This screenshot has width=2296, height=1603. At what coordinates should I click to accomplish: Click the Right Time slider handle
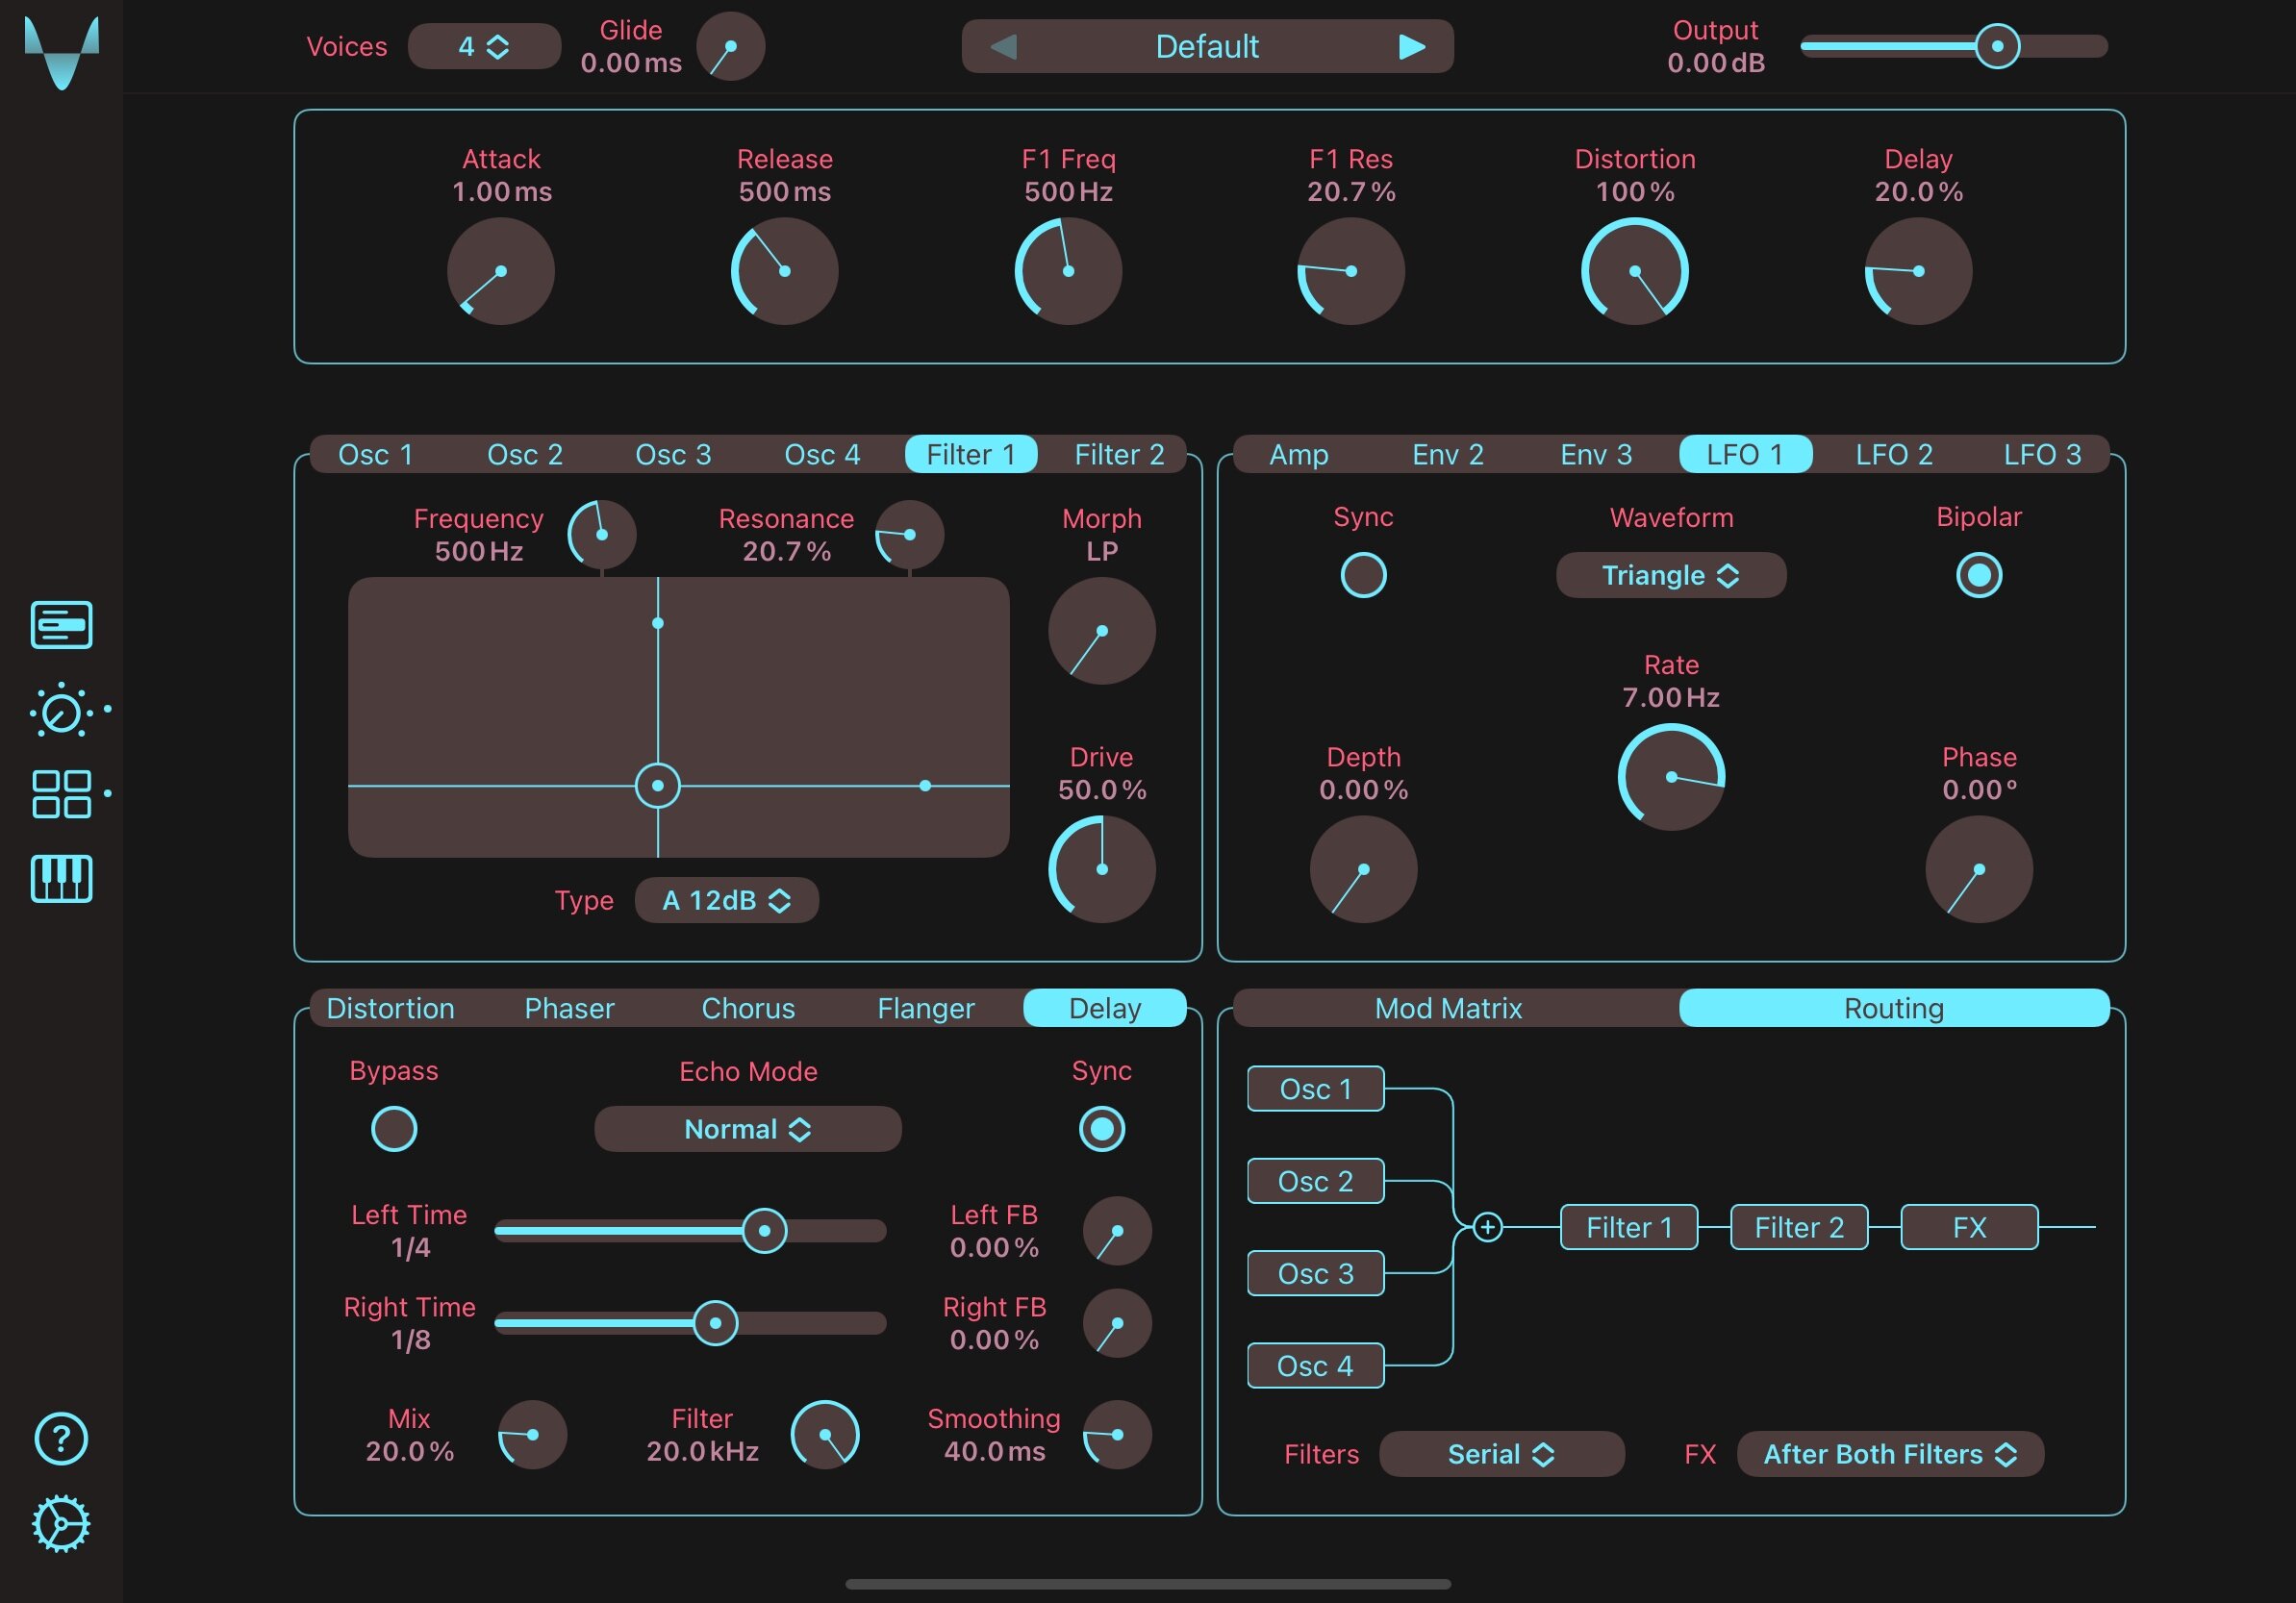pos(715,1324)
